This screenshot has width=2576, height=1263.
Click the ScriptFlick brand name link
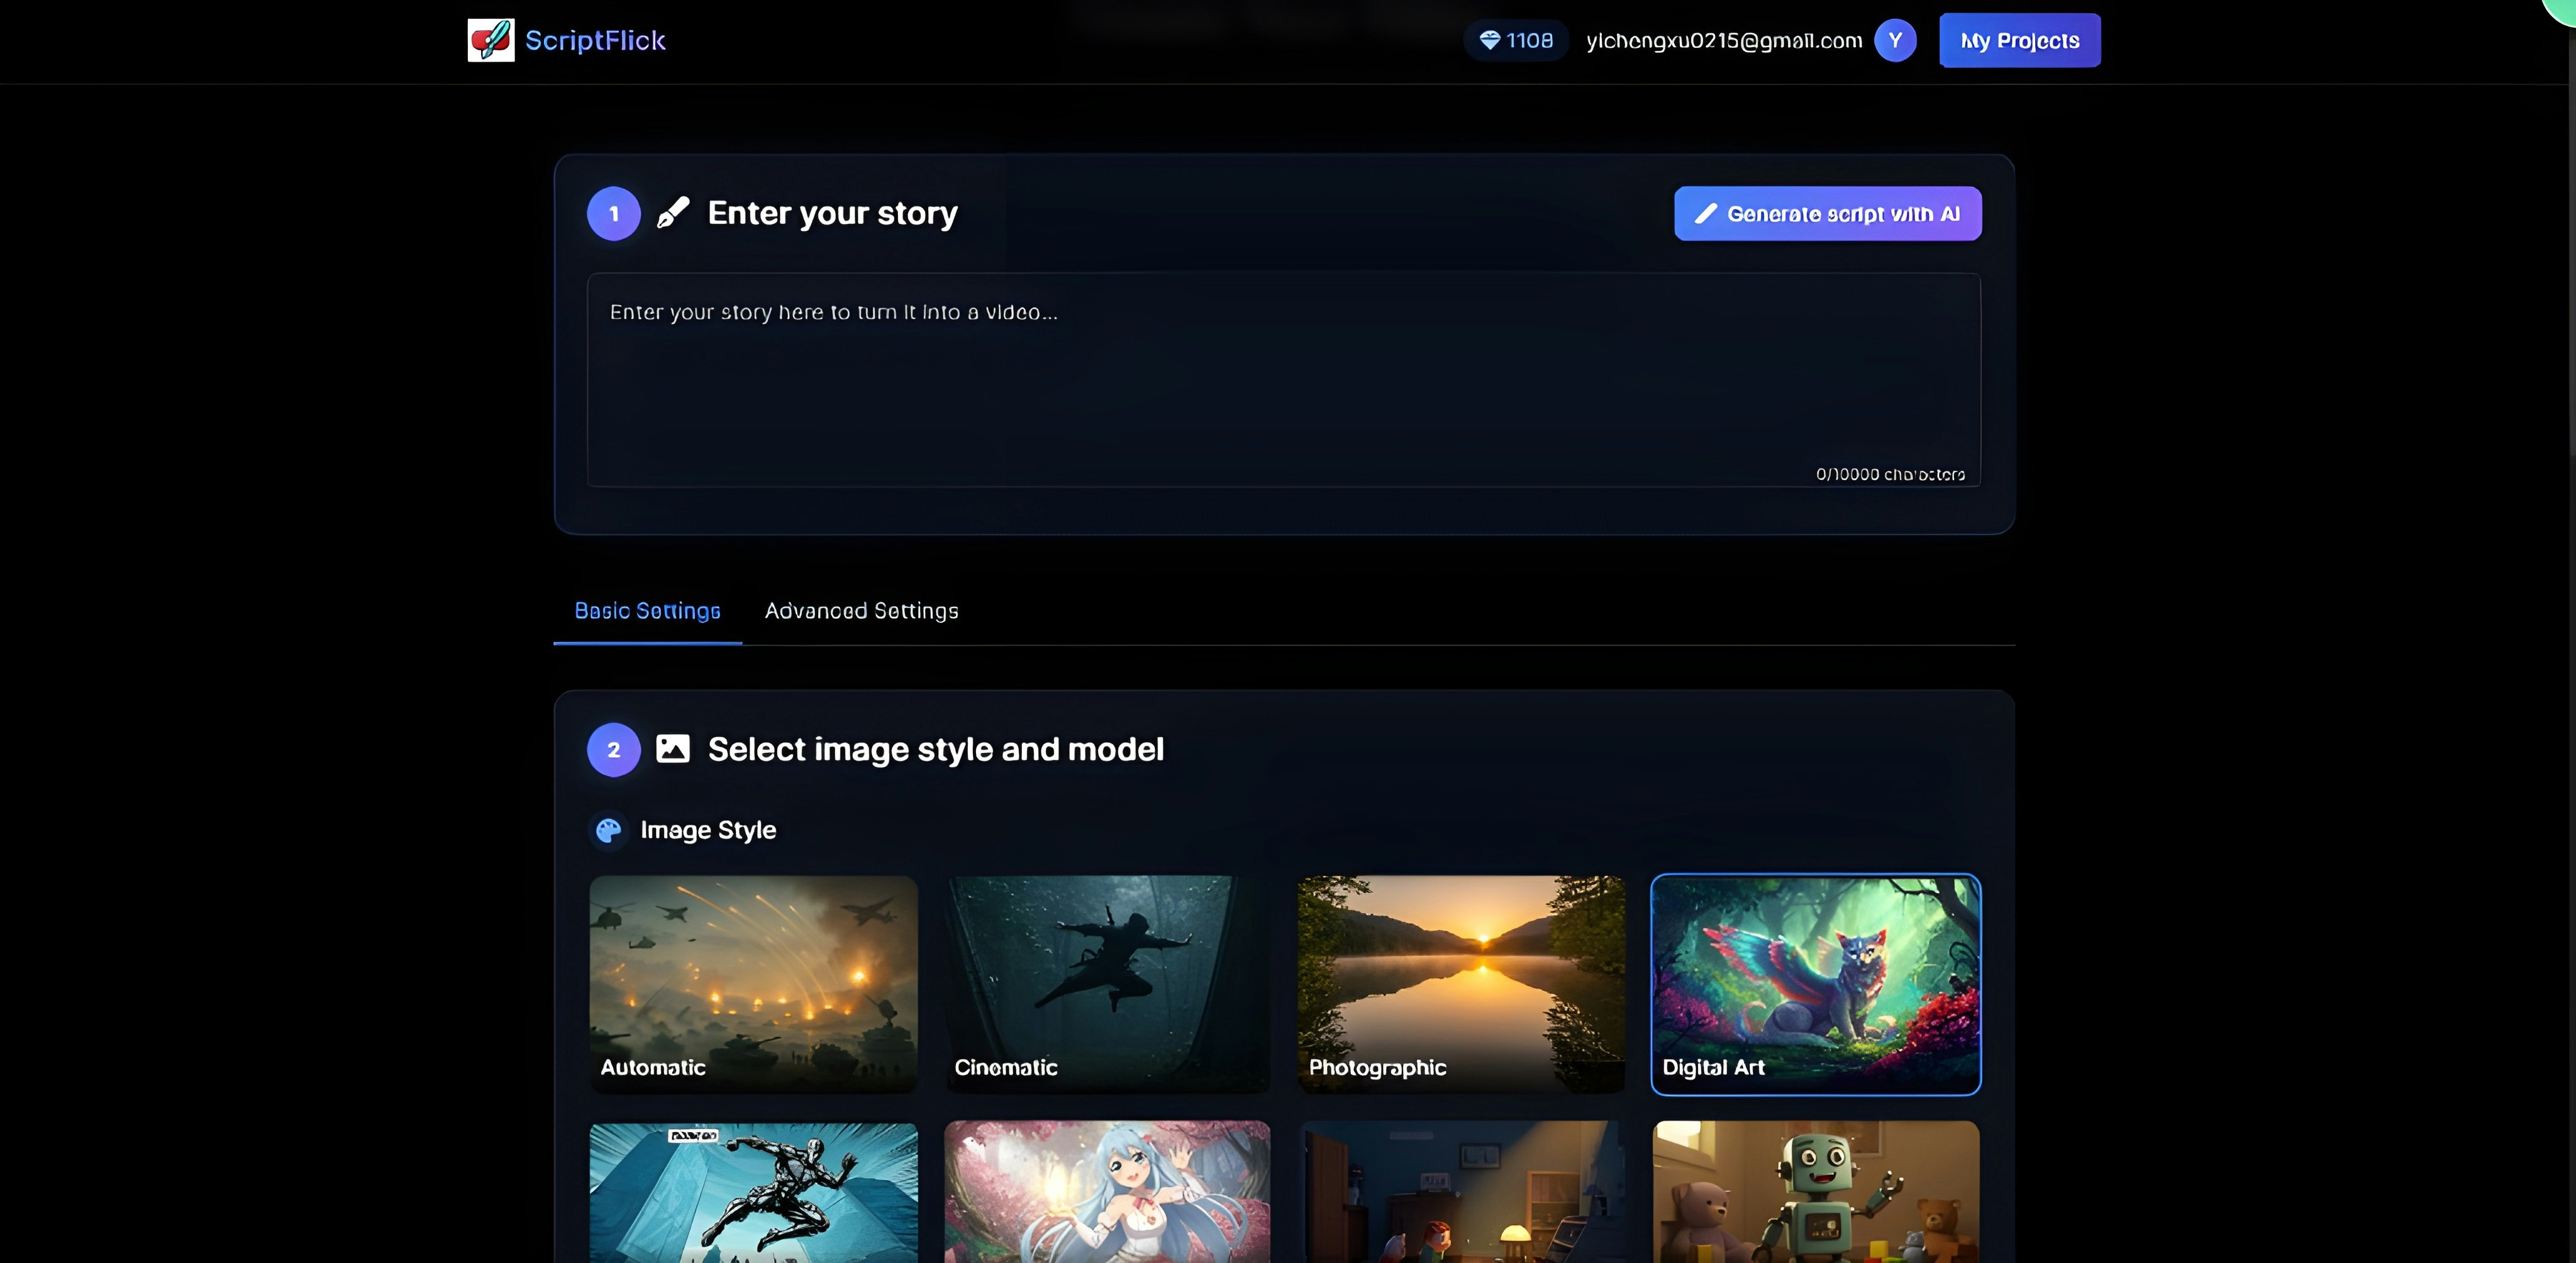595,40
